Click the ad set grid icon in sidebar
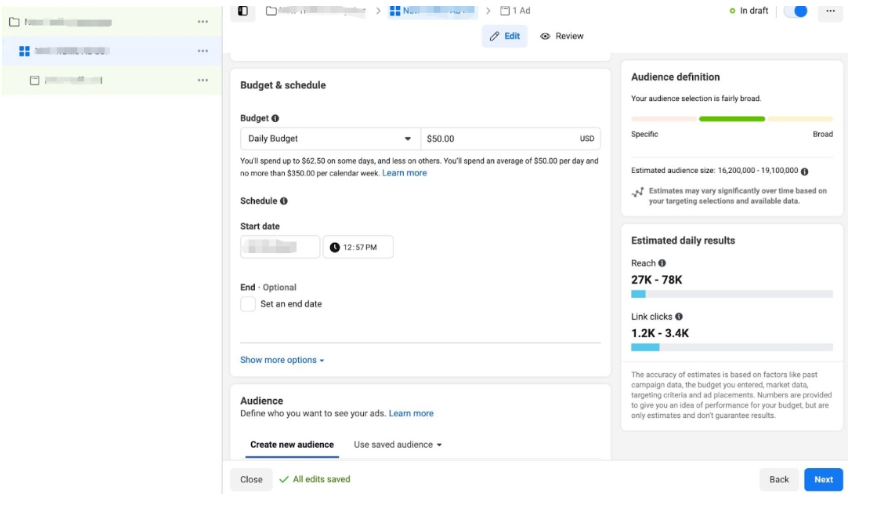 click(x=24, y=51)
